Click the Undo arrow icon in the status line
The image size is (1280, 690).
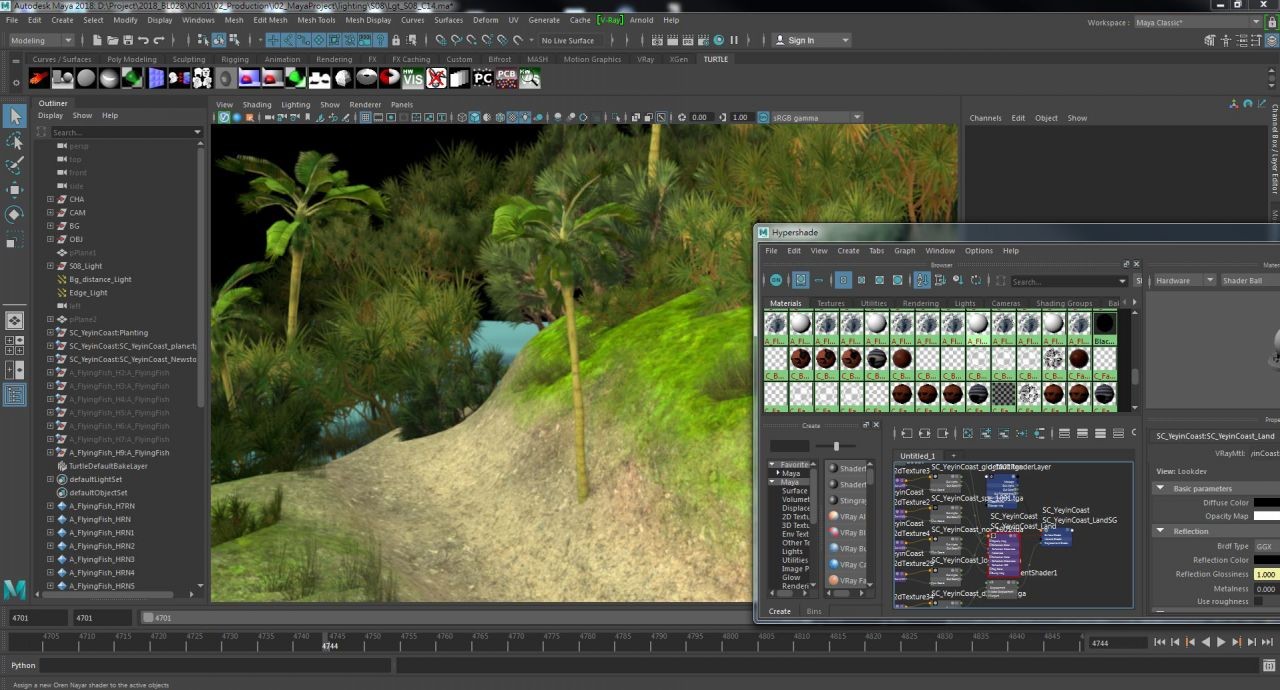[143, 40]
